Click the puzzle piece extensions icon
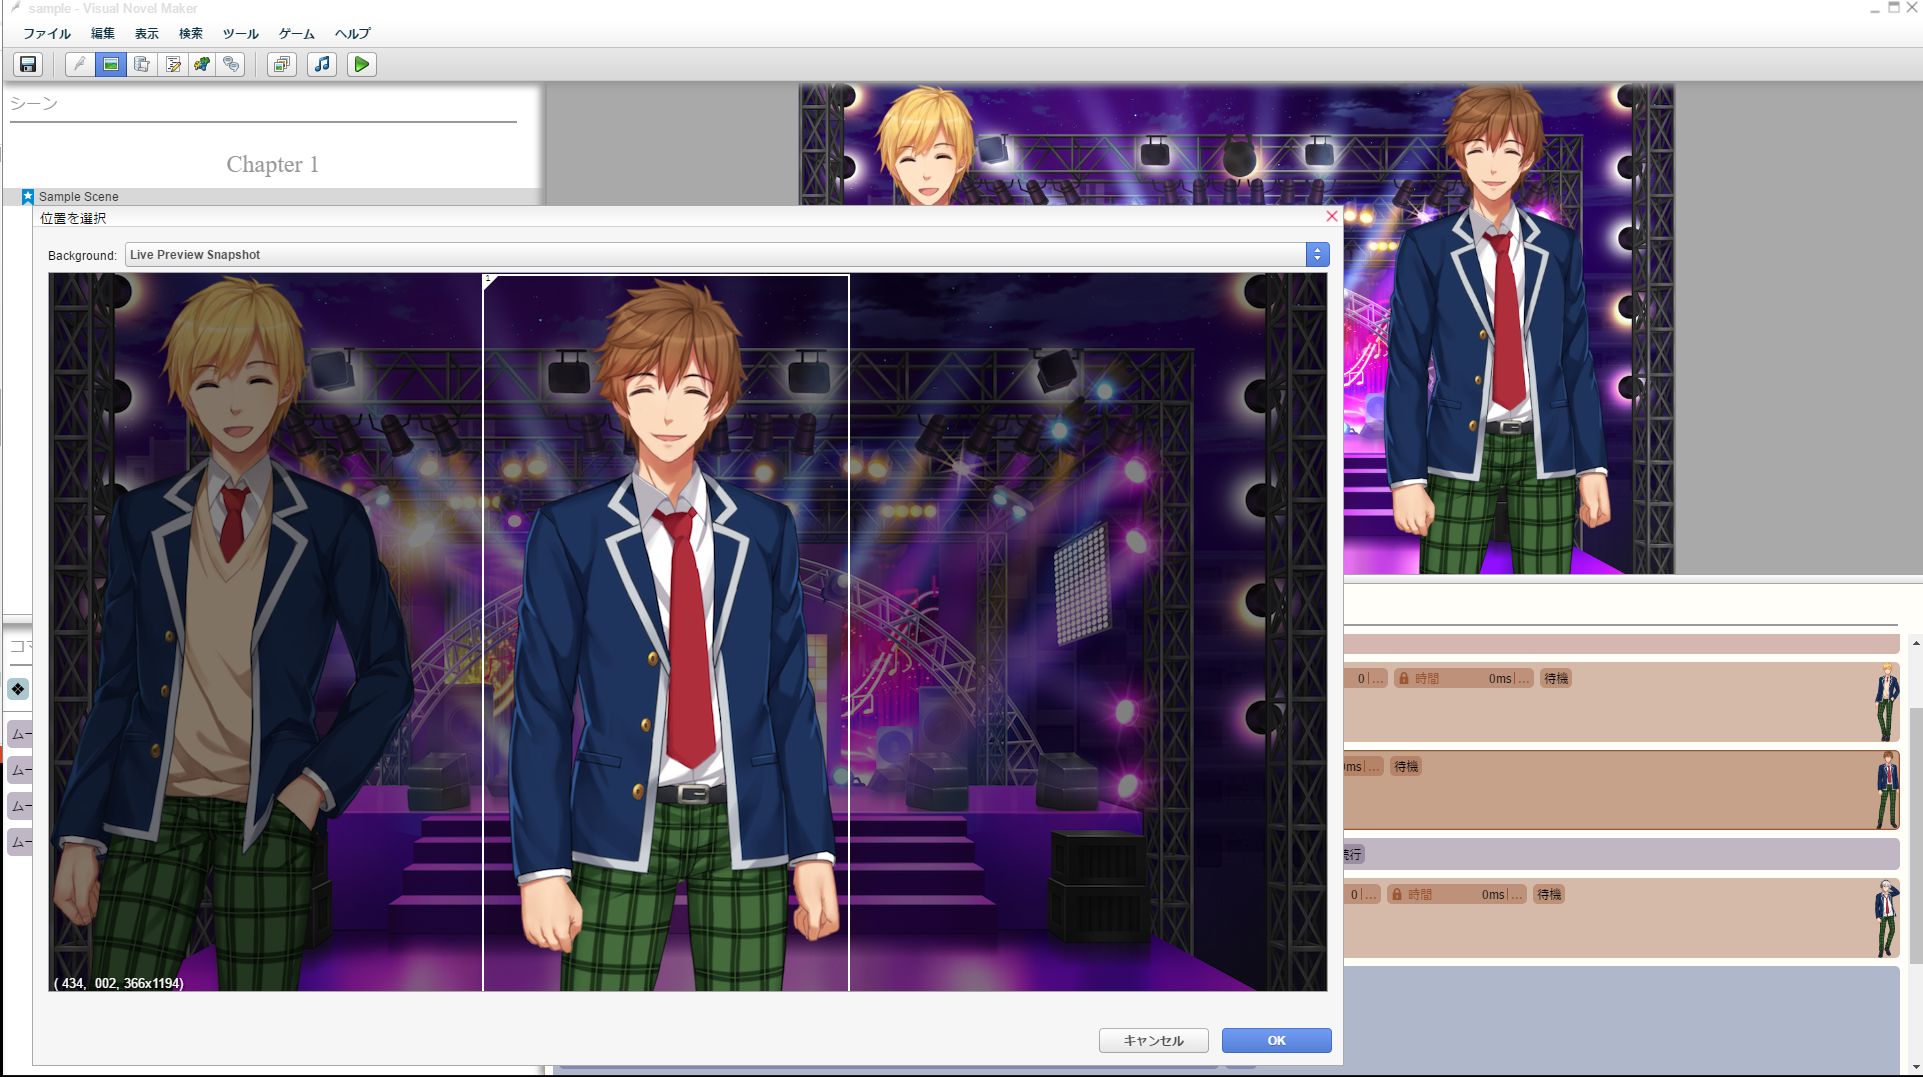Screen dimensions: 1923x1077 (203, 65)
